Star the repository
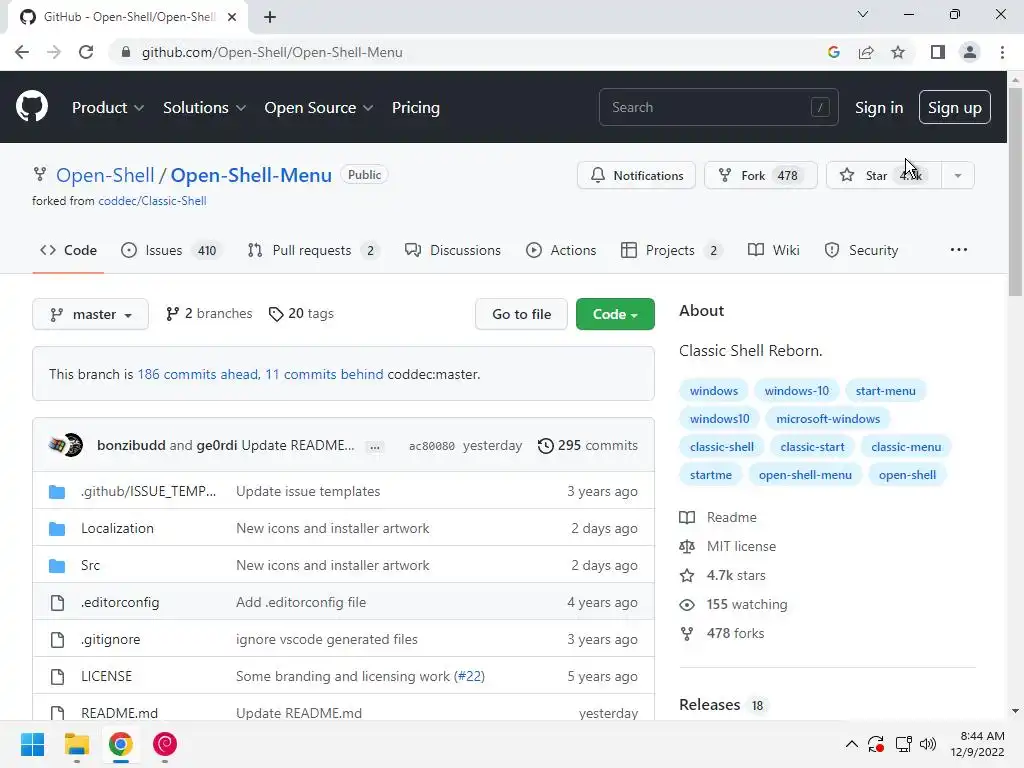 click(x=884, y=175)
